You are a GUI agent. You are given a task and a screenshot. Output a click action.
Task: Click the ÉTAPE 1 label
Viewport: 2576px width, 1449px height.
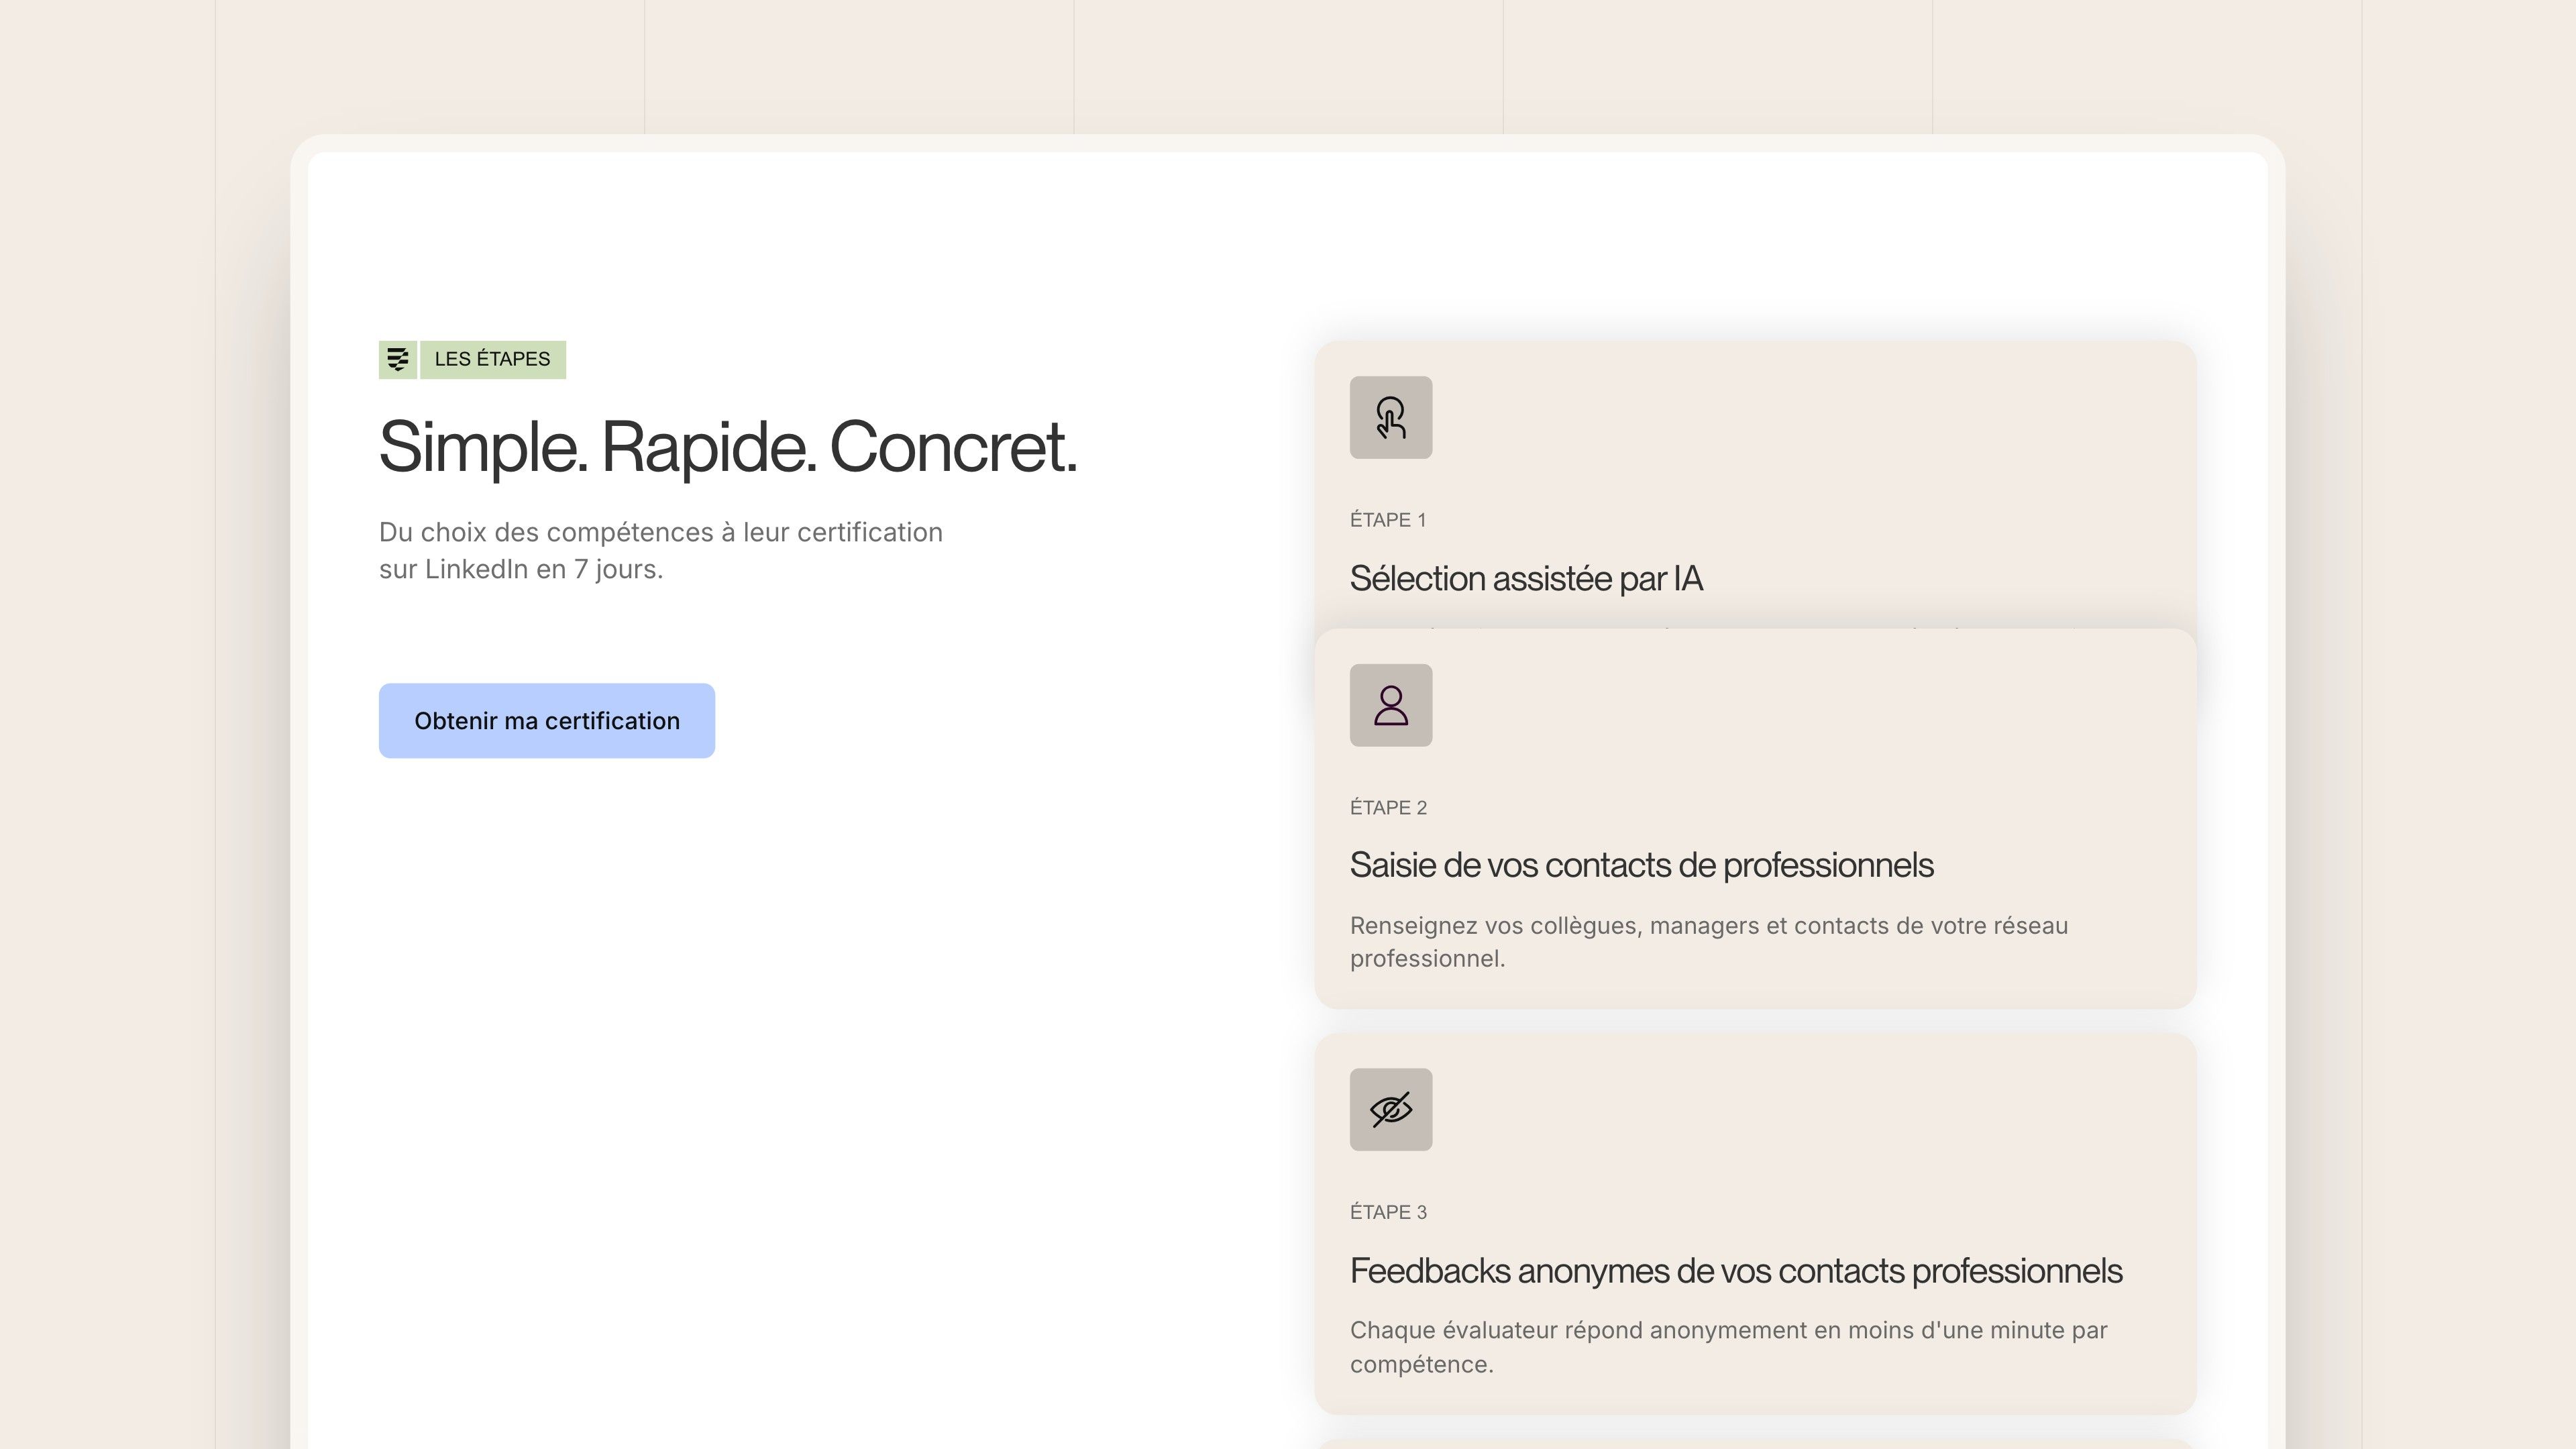(1388, 520)
